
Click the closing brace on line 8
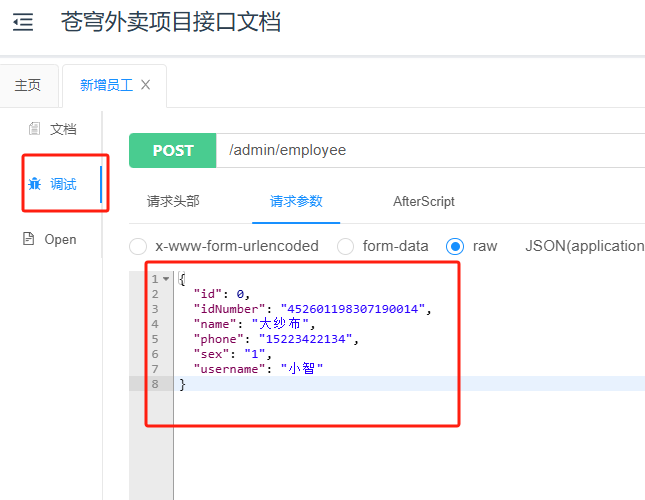tap(182, 384)
